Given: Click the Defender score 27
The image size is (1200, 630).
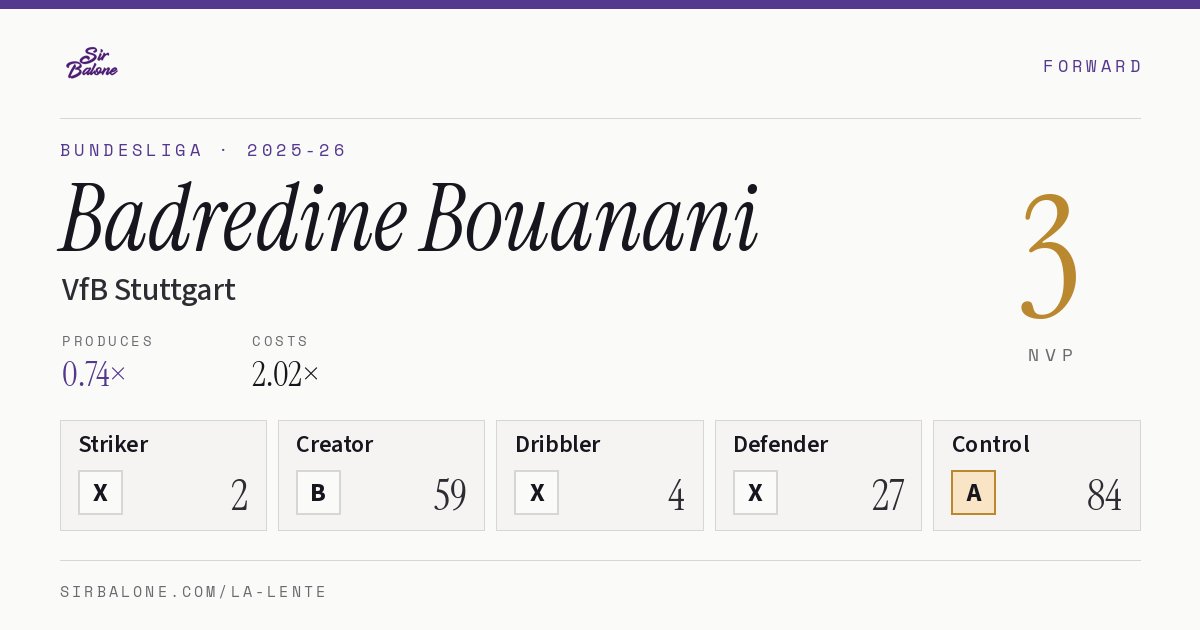Looking at the screenshot, I should point(888,495).
